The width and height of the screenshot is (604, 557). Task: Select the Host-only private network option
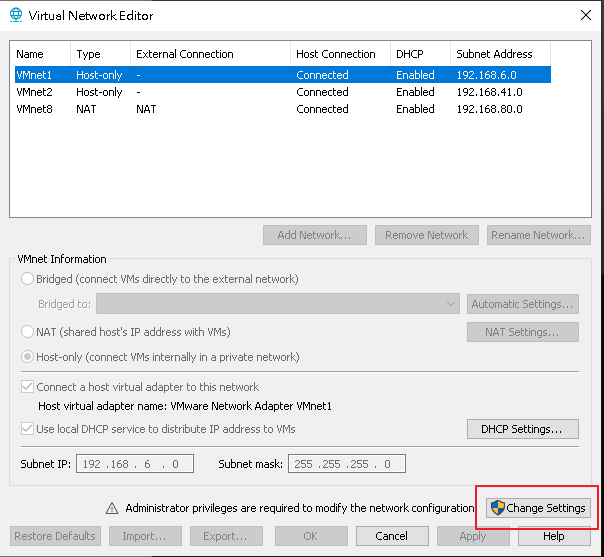coord(27,357)
